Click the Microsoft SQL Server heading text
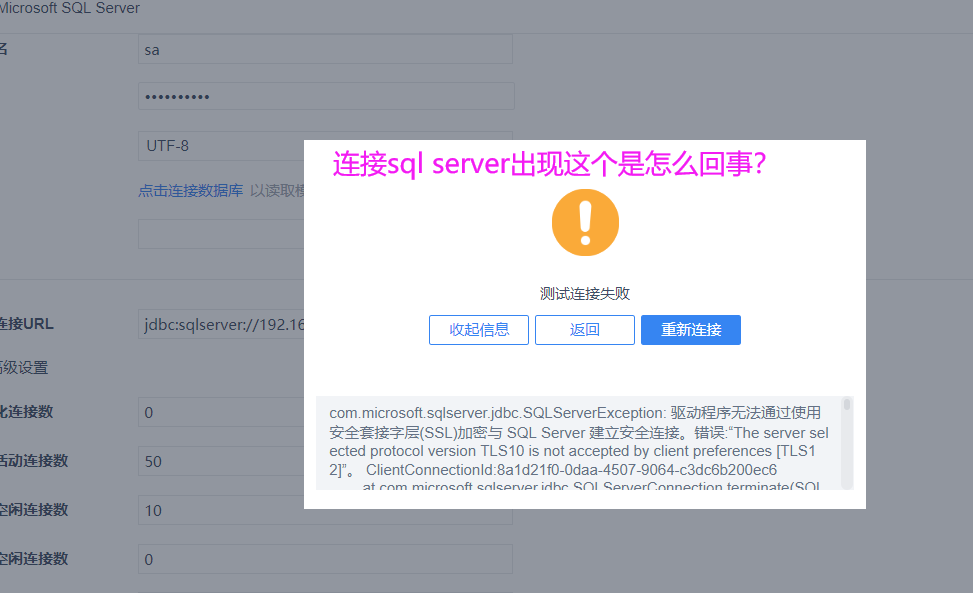This screenshot has width=973, height=593. (x=69, y=8)
